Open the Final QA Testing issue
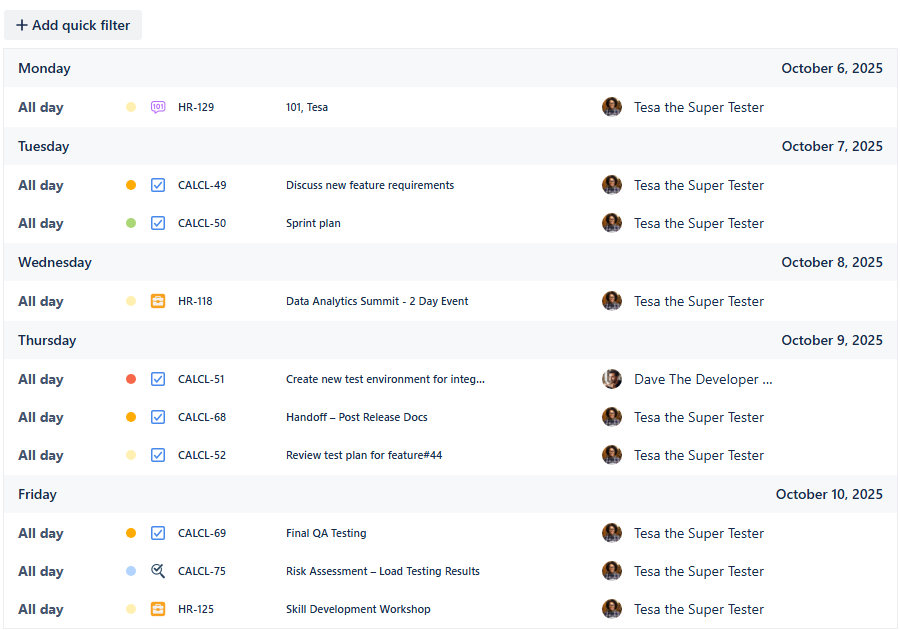Image resolution: width=900 pixels, height=630 pixels. [x=326, y=533]
